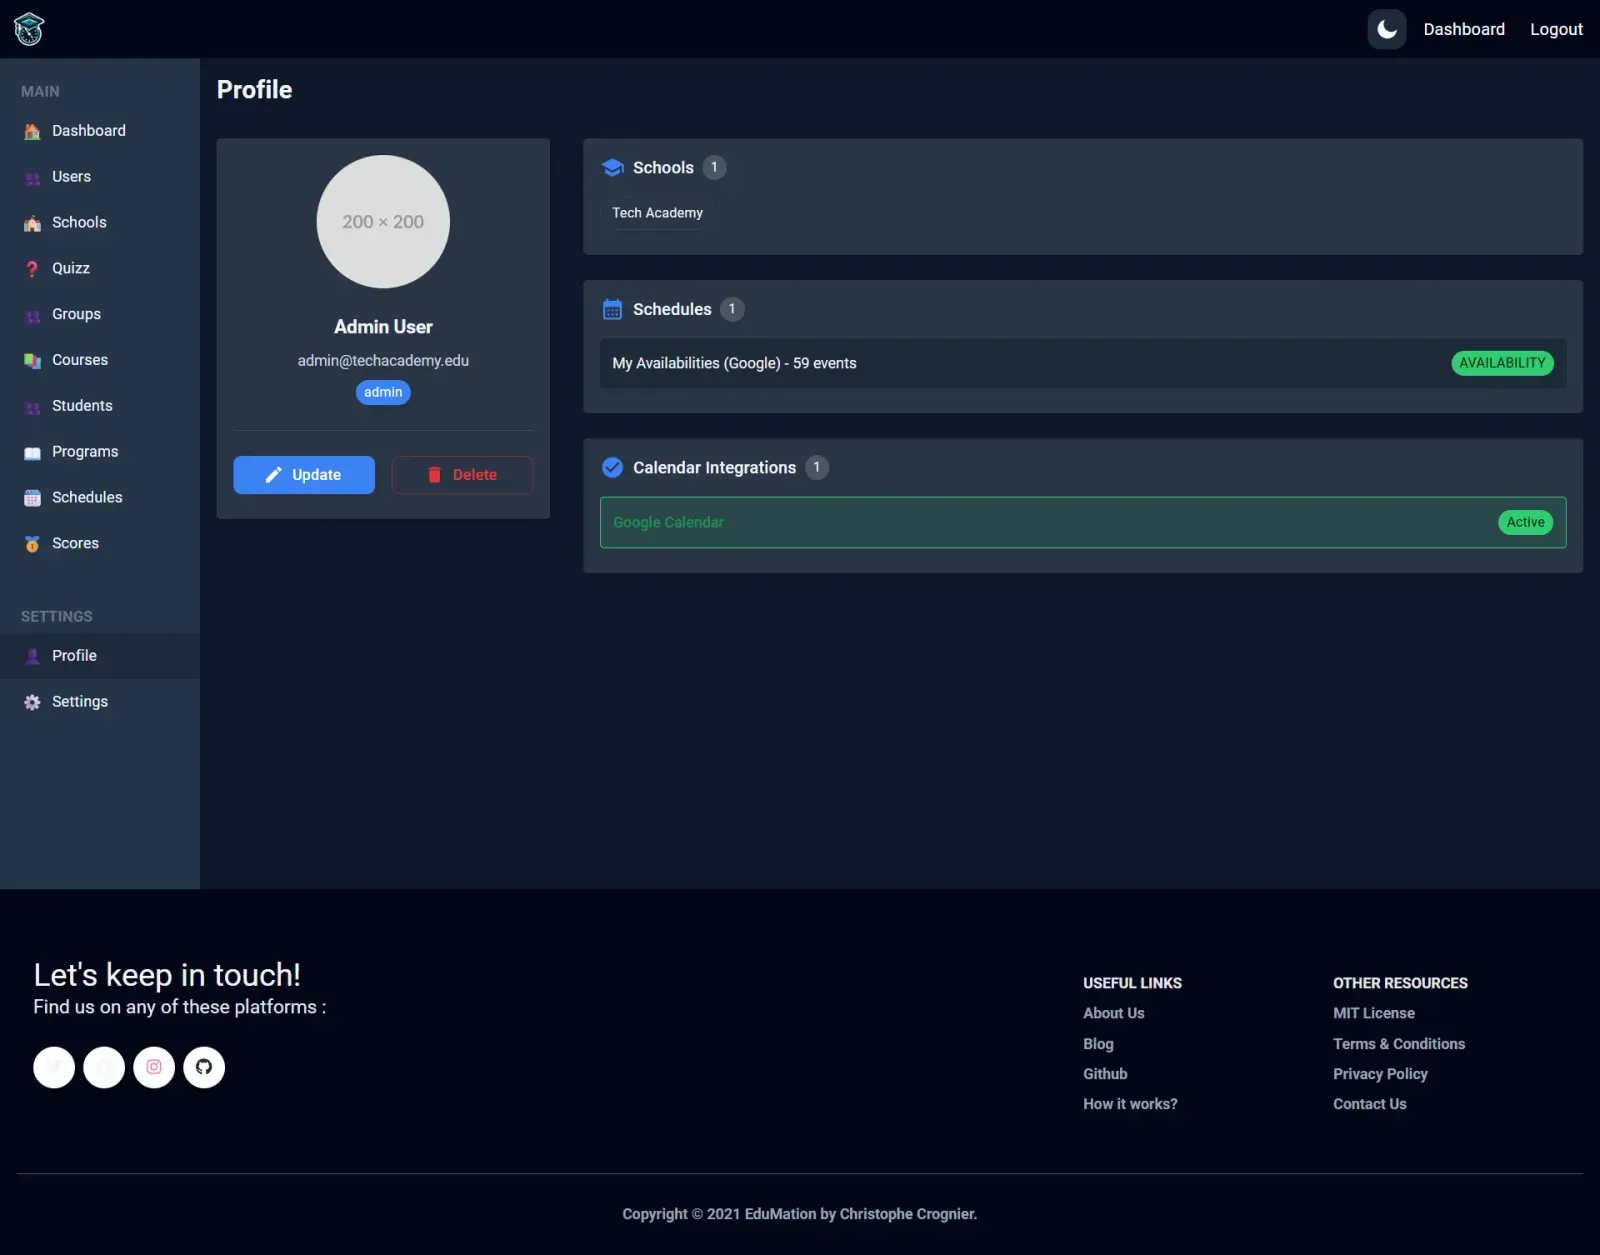
Task: Go to Schools in sidebar
Action: (x=100, y=223)
